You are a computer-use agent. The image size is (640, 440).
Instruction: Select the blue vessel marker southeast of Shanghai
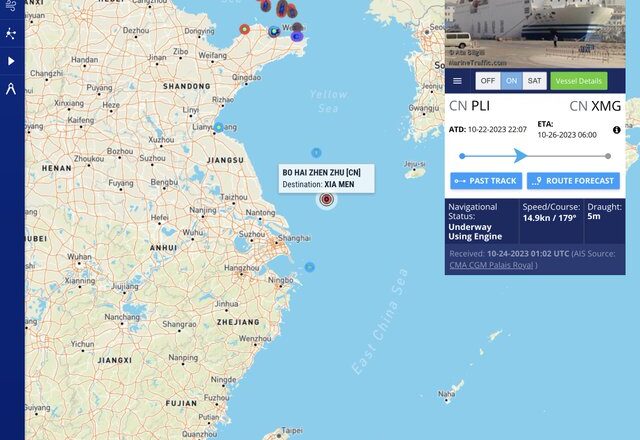tap(310, 267)
